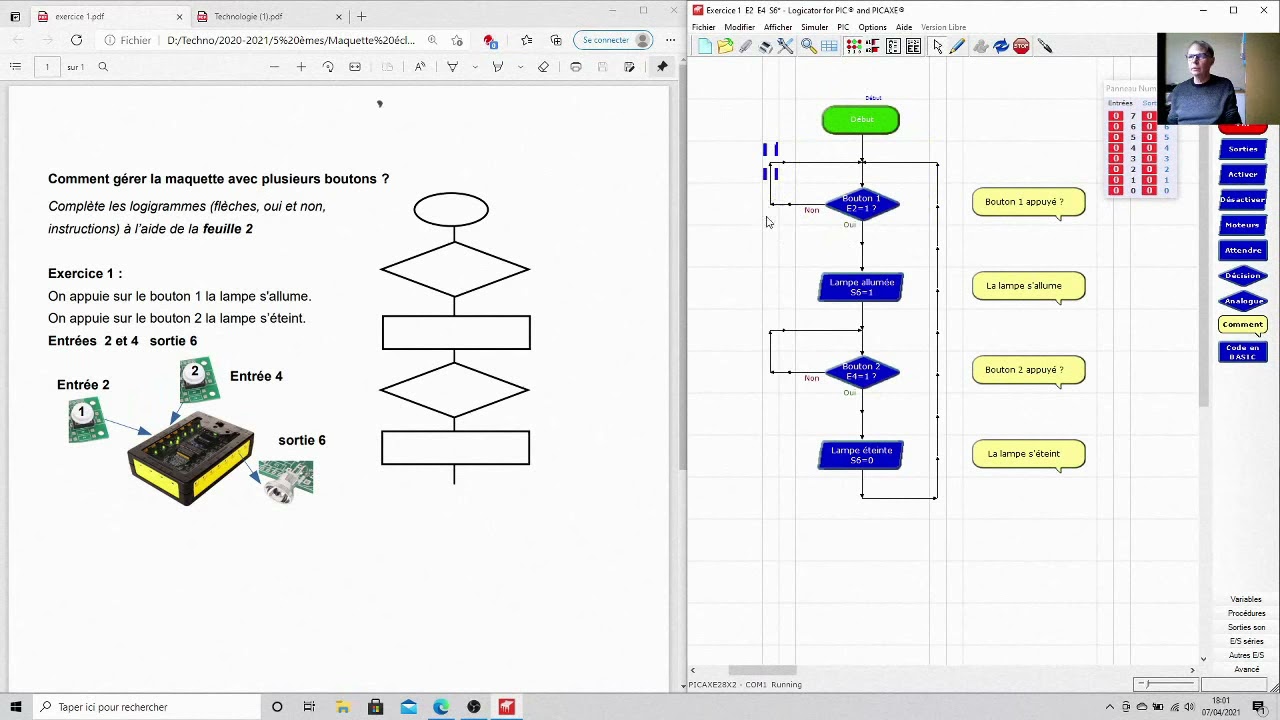Select the pencil line-drawing tool in Logicator
Image resolution: width=1280 pixels, height=720 pixels.
tap(957, 46)
